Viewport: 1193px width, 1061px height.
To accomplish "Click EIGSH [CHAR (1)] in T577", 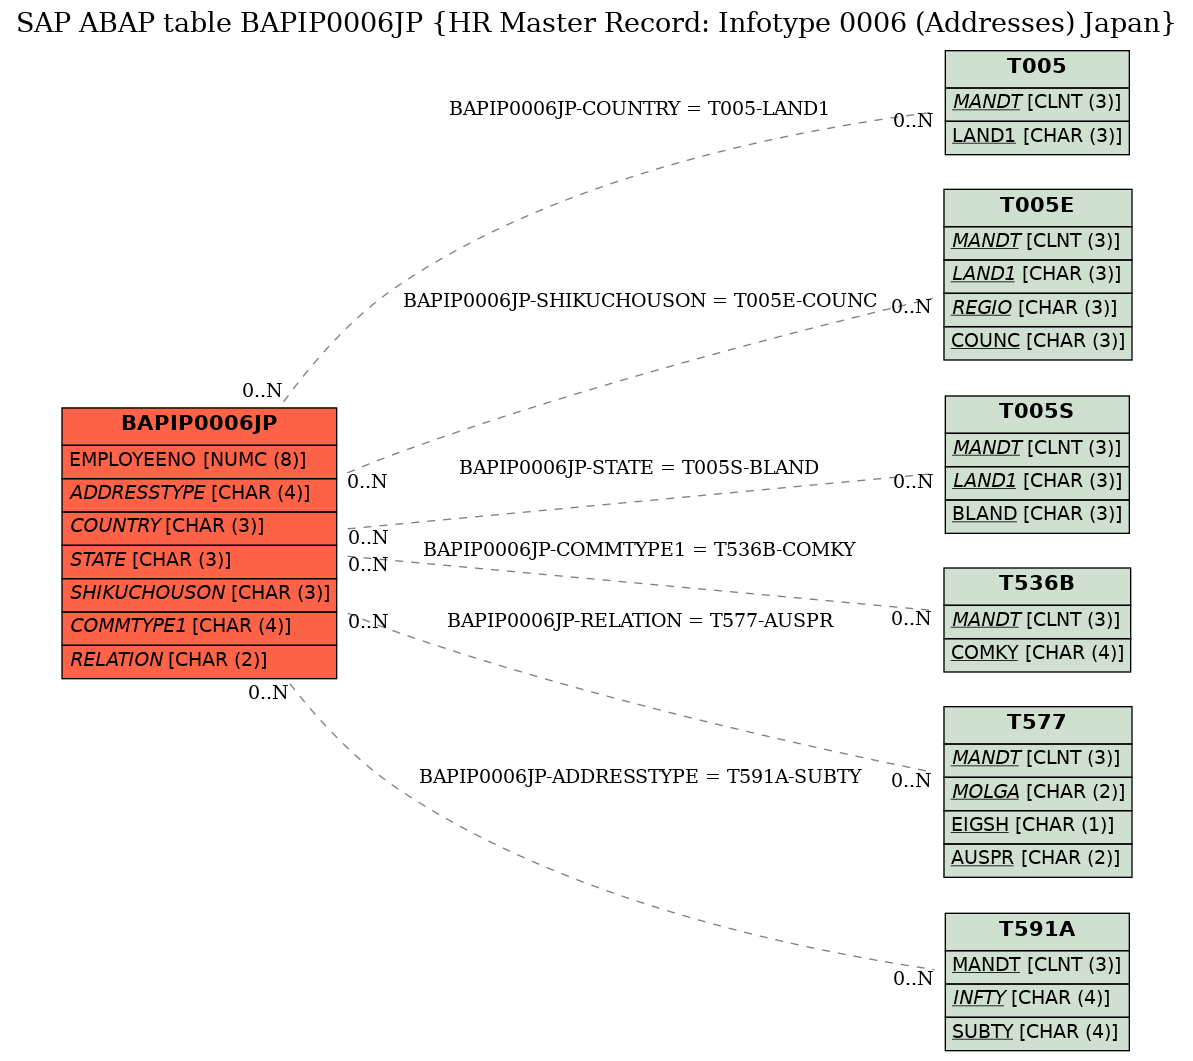I will click(1037, 826).
